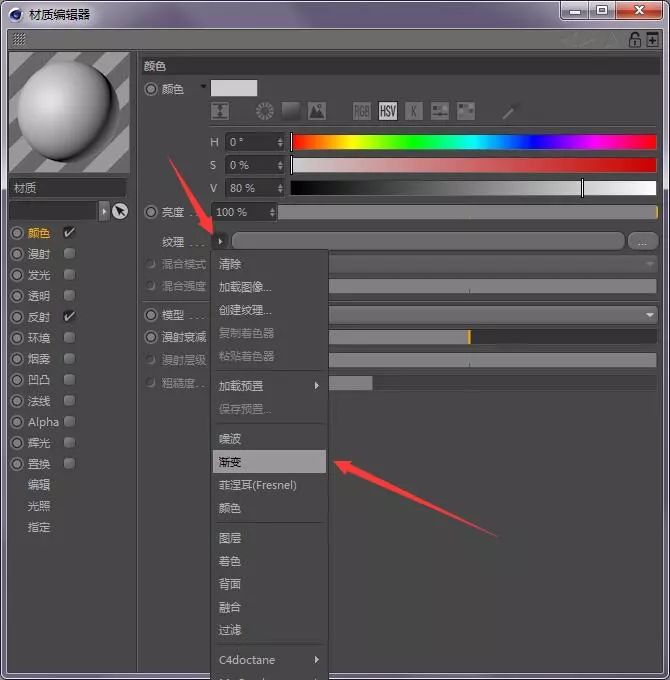Open the color swatches icon
Image resolution: width=670 pixels, height=680 pixels.
pos(466,111)
